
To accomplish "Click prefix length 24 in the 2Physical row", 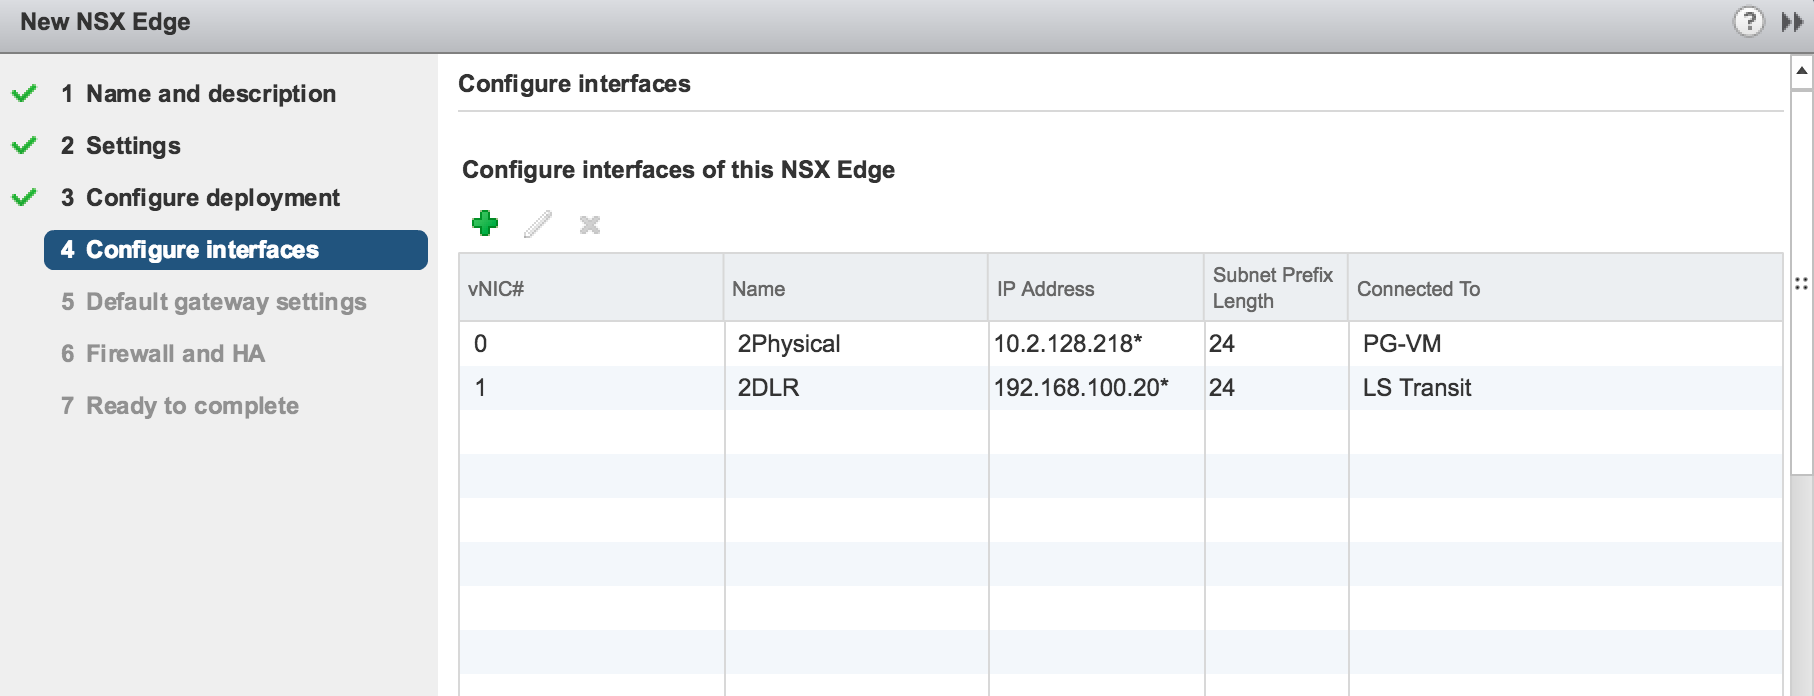I will [1222, 344].
